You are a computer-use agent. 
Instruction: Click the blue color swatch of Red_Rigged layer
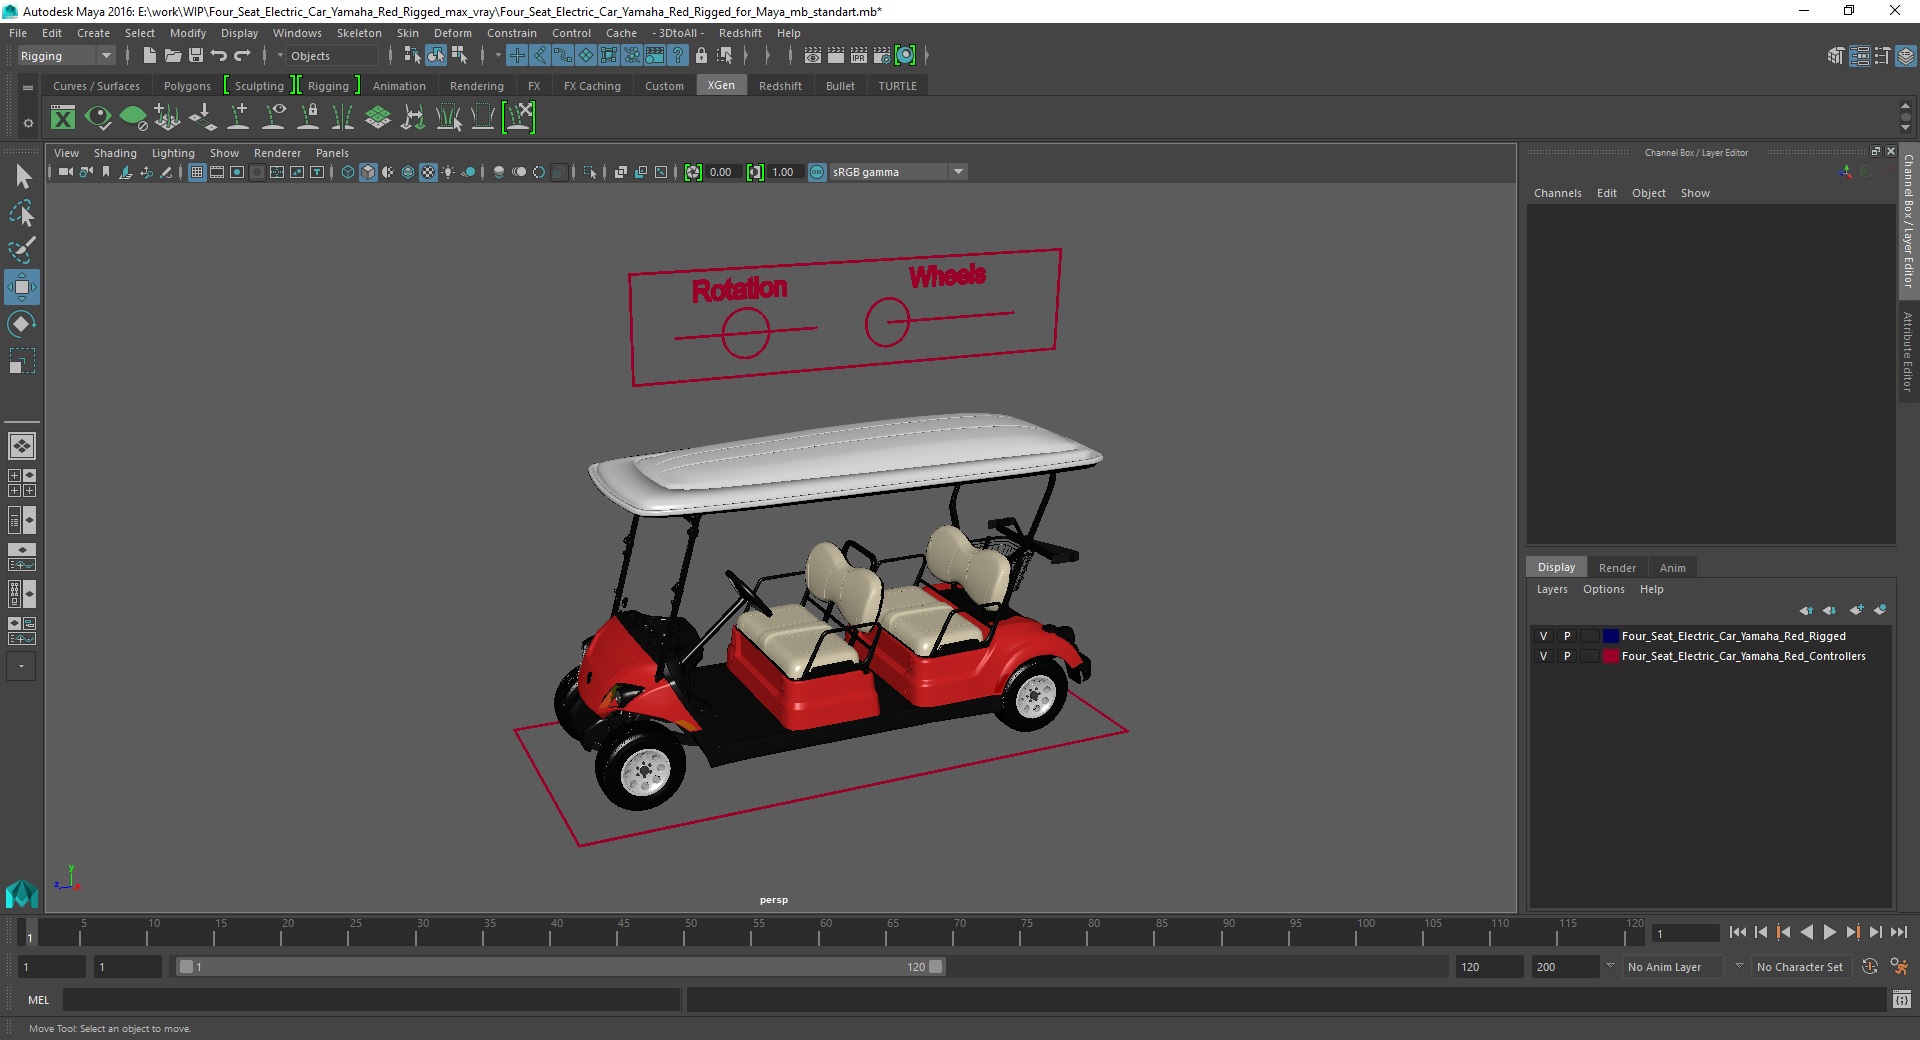tap(1610, 636)
